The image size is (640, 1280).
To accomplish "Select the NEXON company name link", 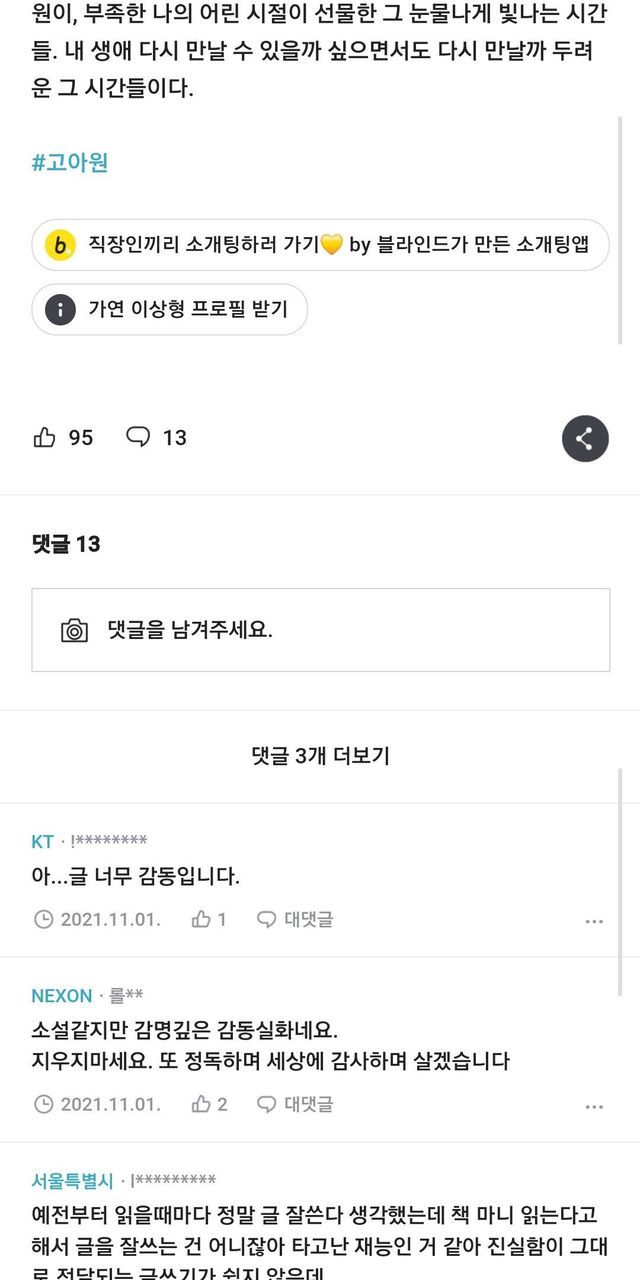I will tap(62, 996).
